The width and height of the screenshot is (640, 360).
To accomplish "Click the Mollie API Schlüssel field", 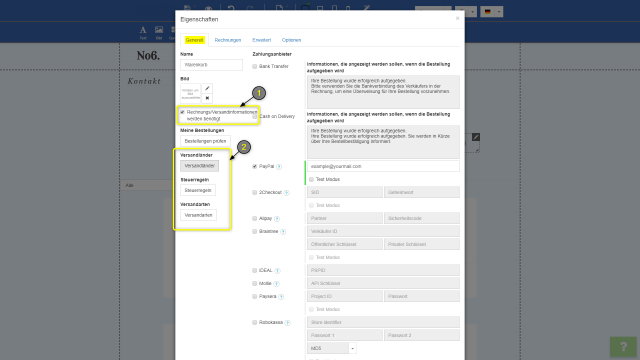I will tap(383, 283).
